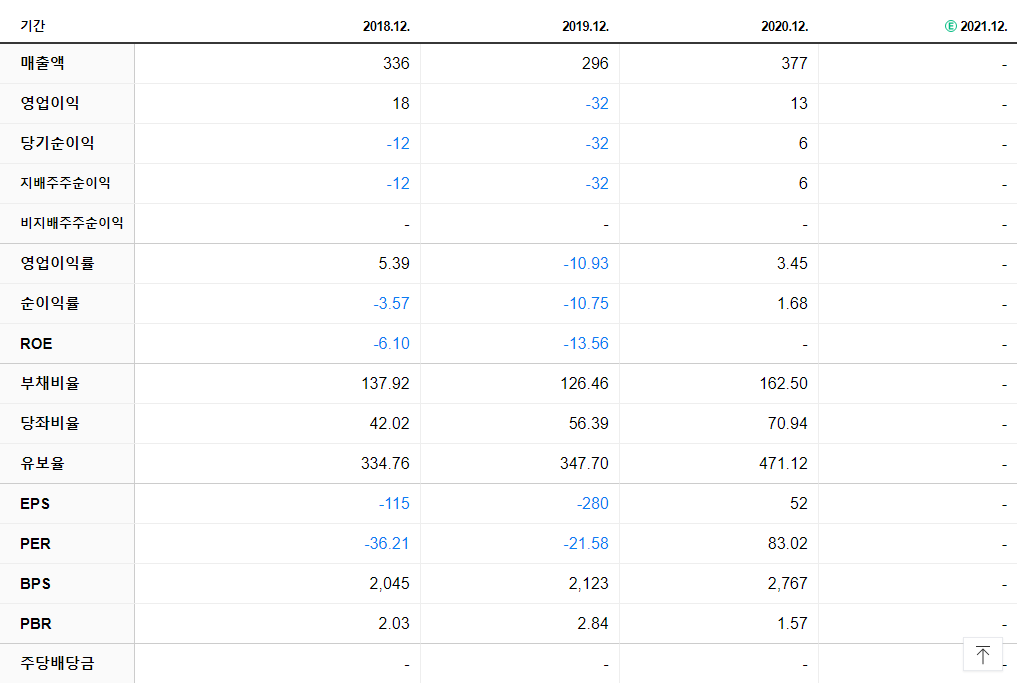Click the green E estimate icon beside 2021.12.
The width and height of the screenshot is (1017, 683).
click(x=951, y=26)
